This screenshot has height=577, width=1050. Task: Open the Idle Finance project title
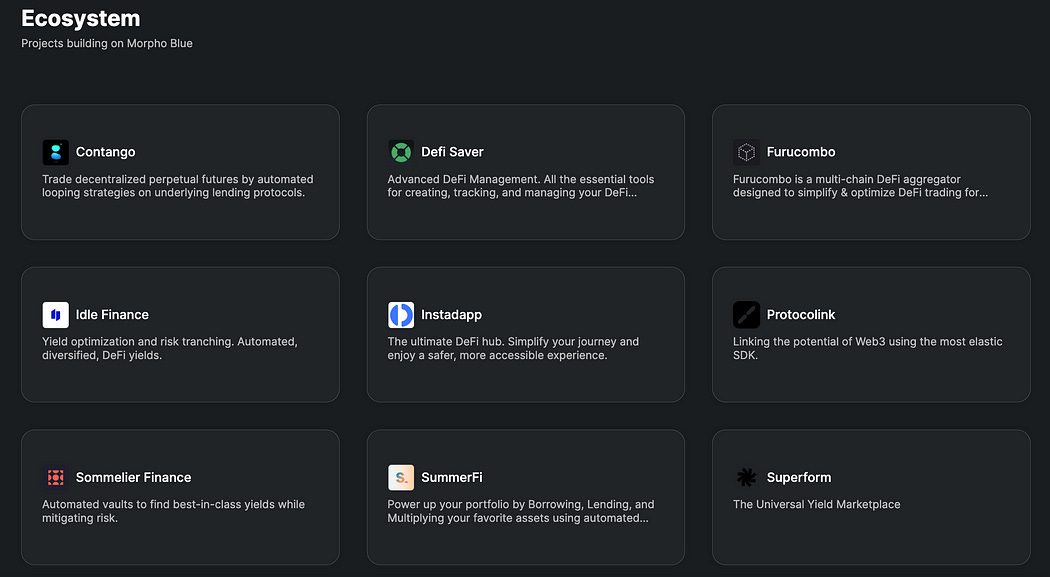click(x=112, y=315)
